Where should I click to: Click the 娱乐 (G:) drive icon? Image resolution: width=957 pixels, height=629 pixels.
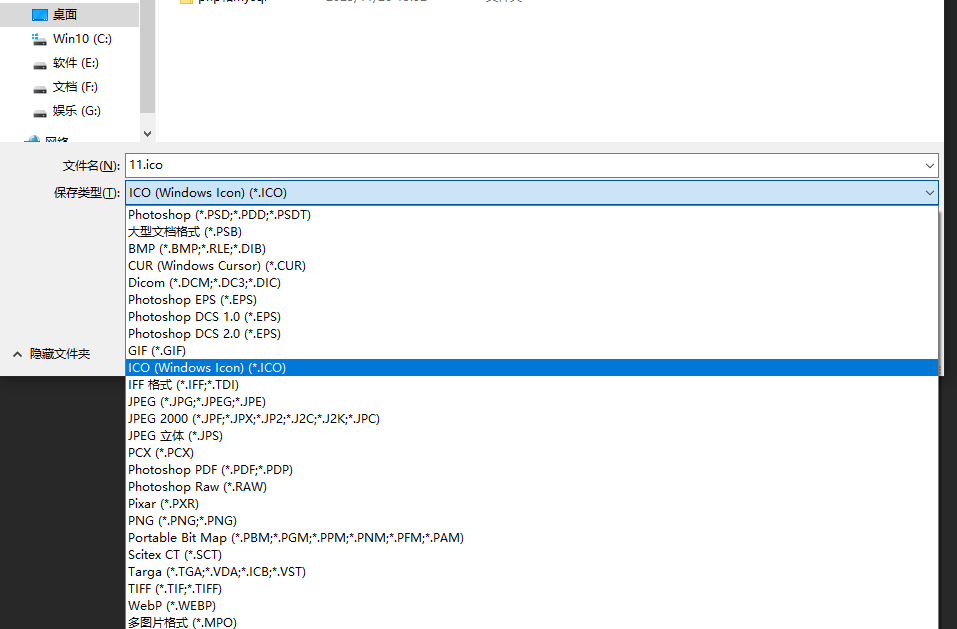[x=39, y=111]
